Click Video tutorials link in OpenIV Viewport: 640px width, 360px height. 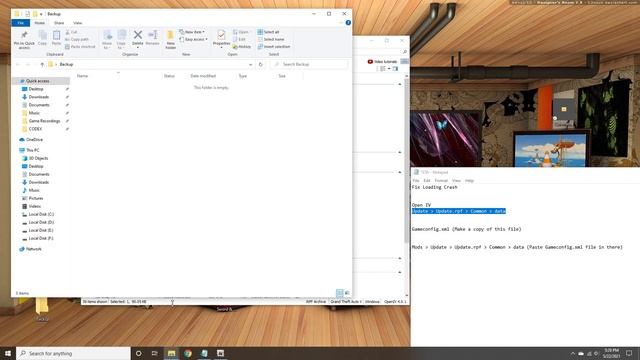tap(382, 62)
